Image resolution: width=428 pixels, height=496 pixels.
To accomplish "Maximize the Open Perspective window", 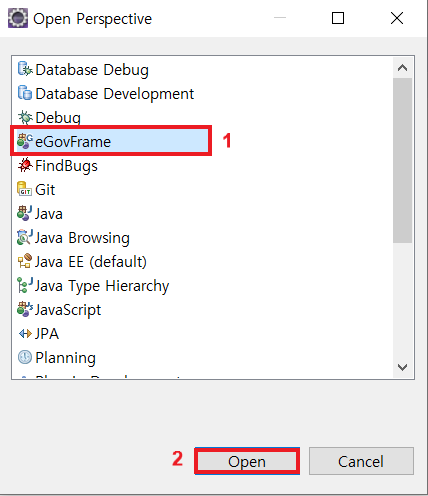I will 338,18.
